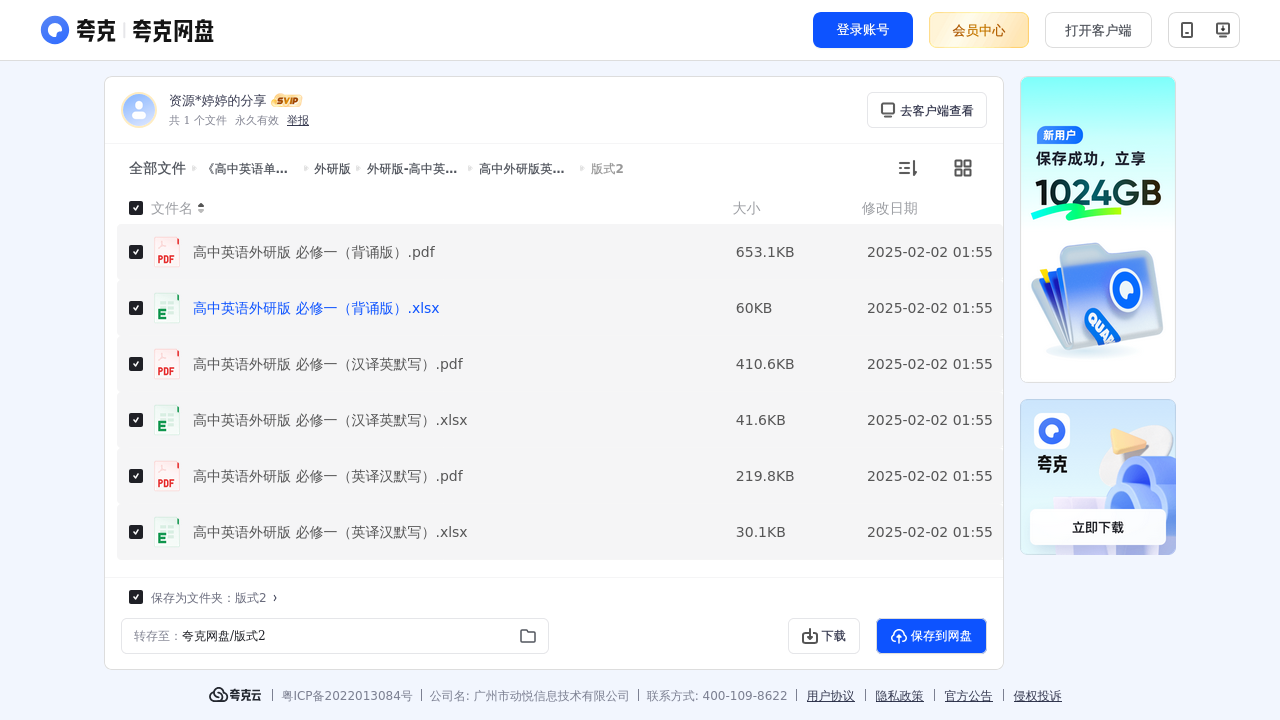Click the sharer's avatar icon
1280x720 pixels.
pos(139,110)
